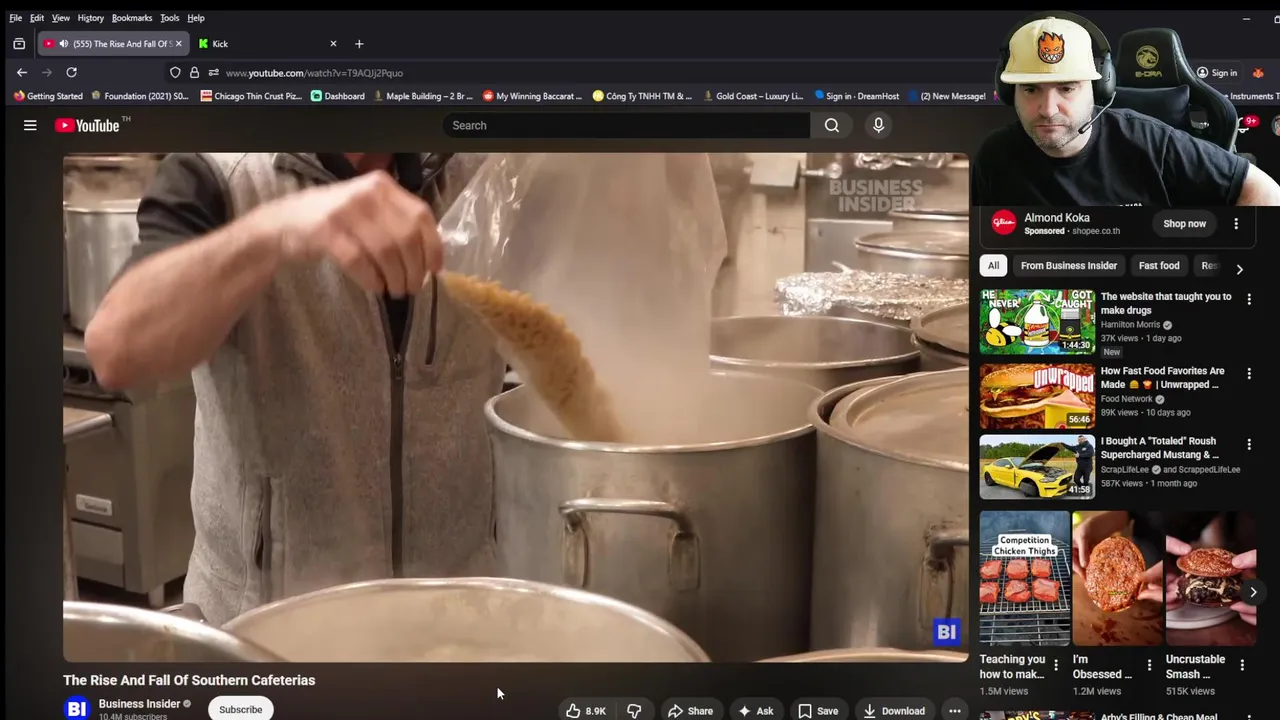Open Business Insider channel name link
Viewport: 1280px width, 720px height.
(x=139, y=704)
